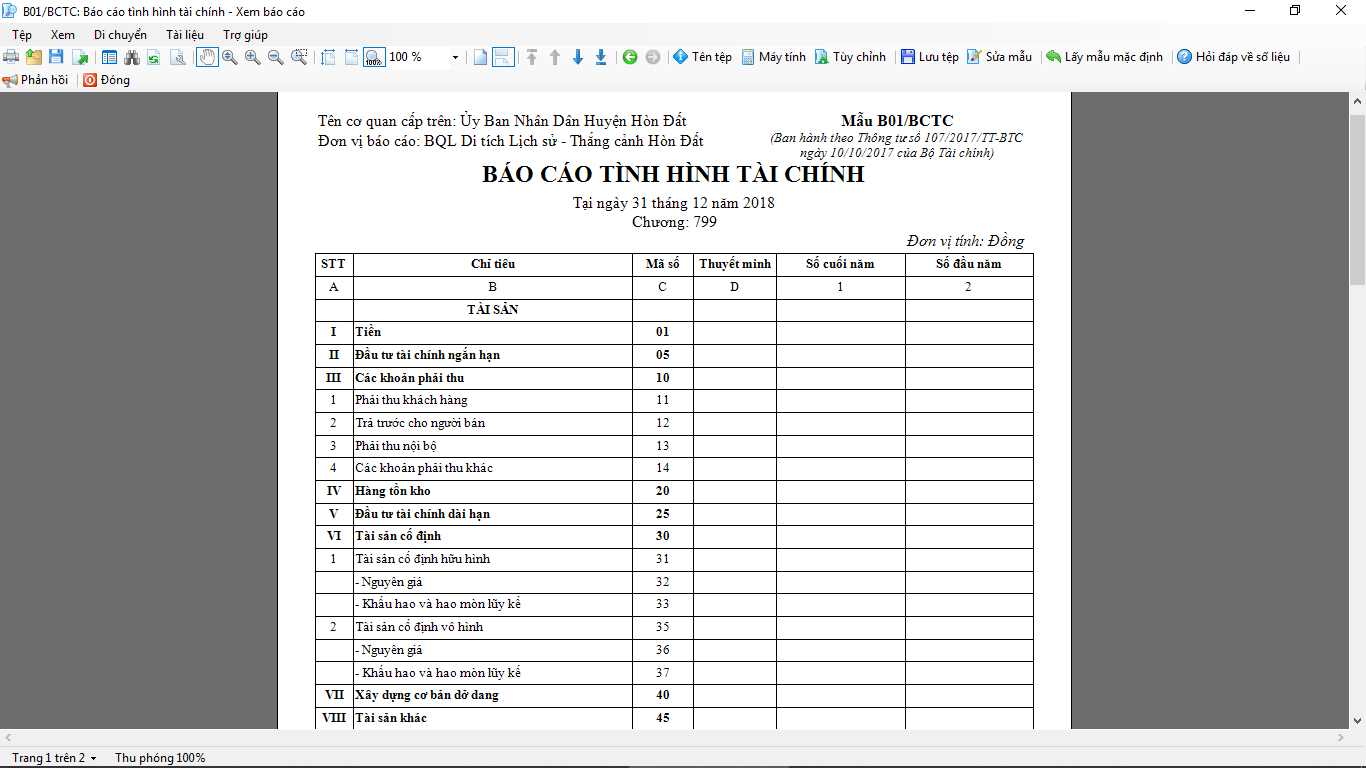Click the blue floppy disk save icon

[56, 57]
